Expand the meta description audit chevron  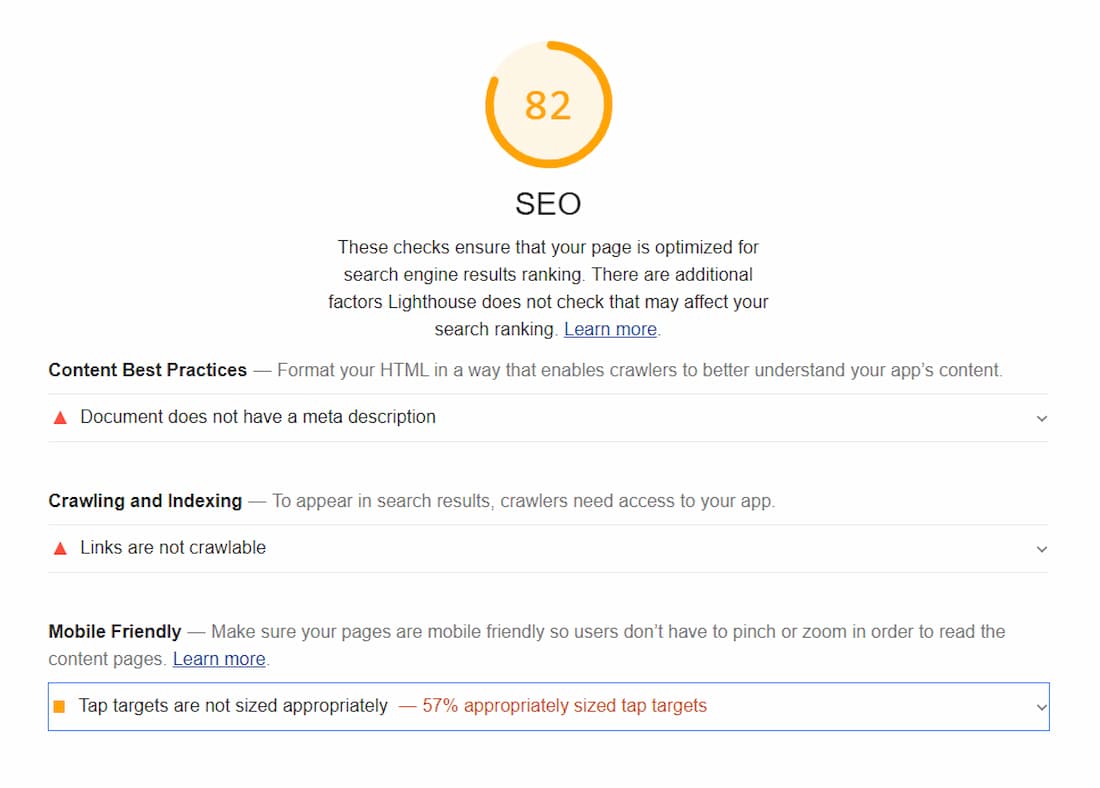[x=1042, y=419]
